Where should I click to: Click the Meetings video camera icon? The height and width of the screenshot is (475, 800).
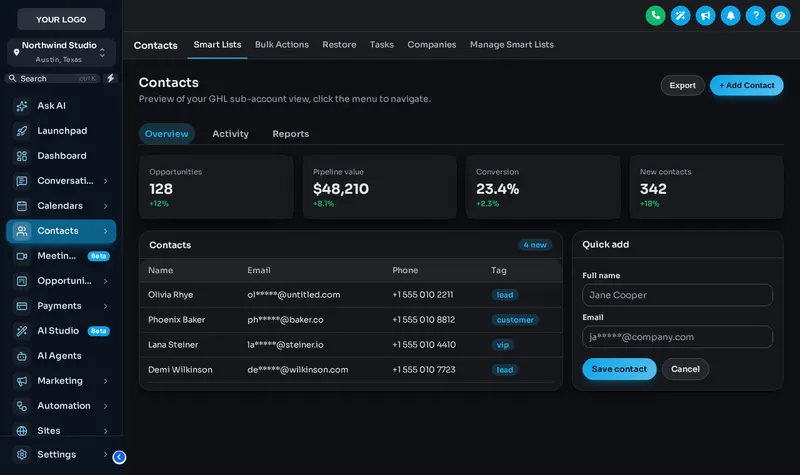point(22,256)
